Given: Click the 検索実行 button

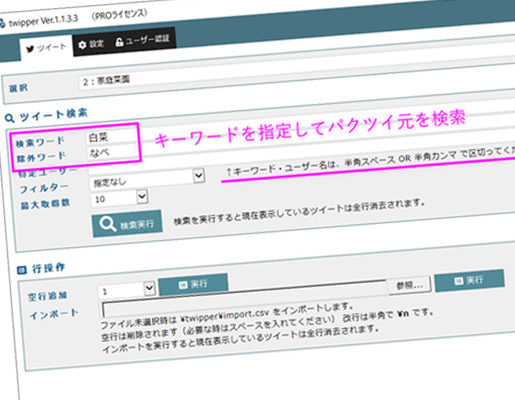Looking at the screenshot, I should click(127, 223).
